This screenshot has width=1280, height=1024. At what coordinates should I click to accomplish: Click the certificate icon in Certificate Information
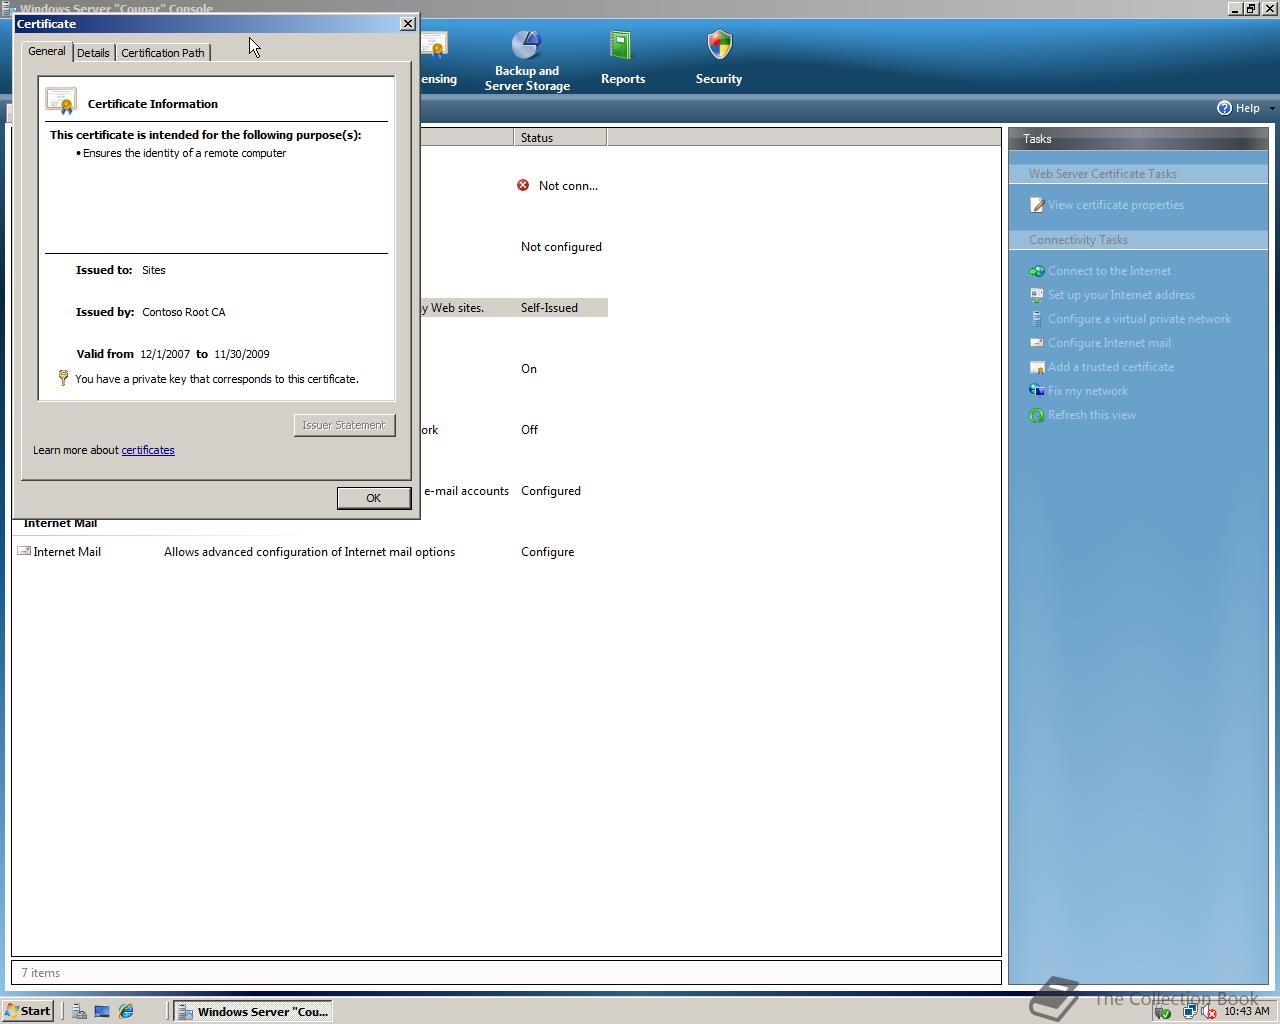(61, 101)
